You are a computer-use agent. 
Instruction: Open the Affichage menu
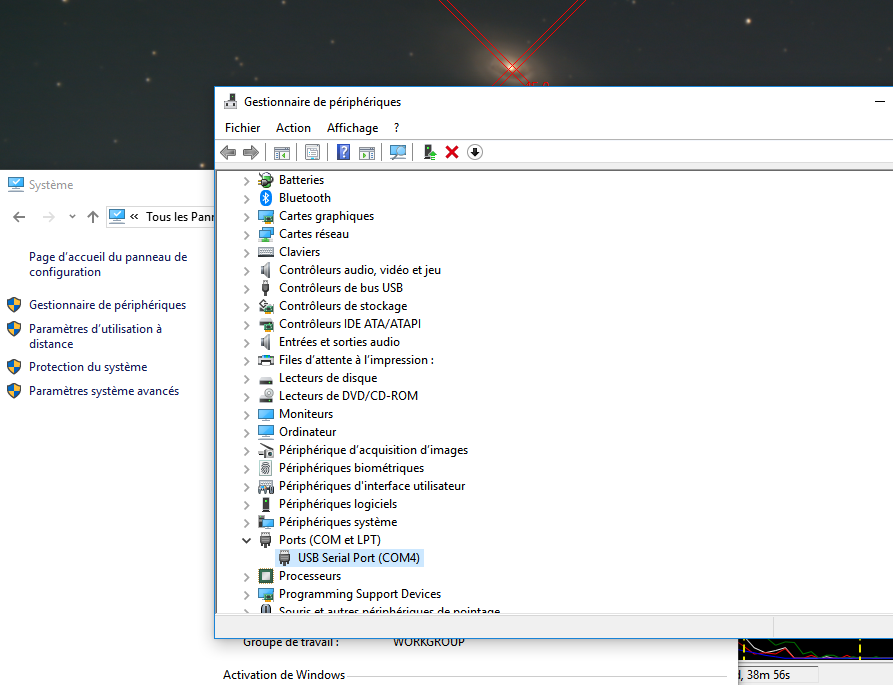(x=353, y=128)
